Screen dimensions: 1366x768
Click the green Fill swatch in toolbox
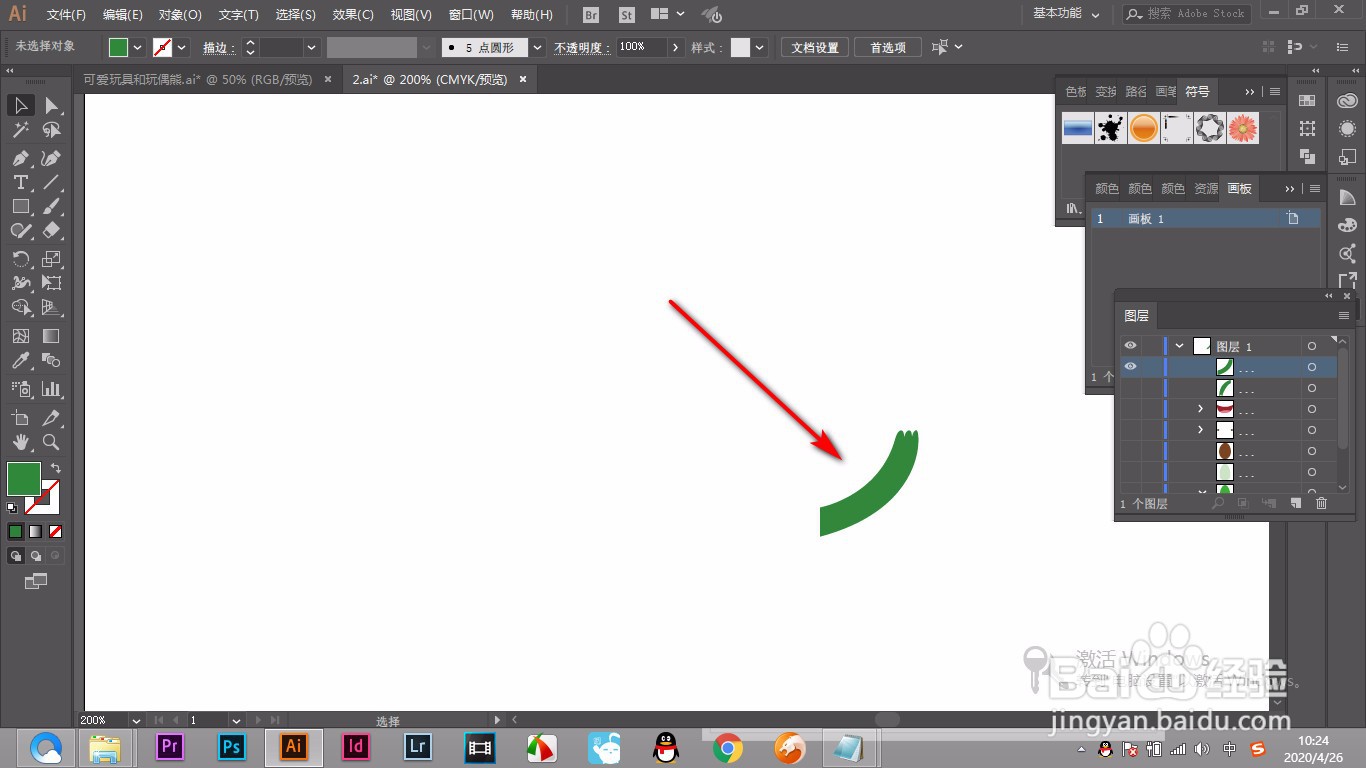coord(24,479)
